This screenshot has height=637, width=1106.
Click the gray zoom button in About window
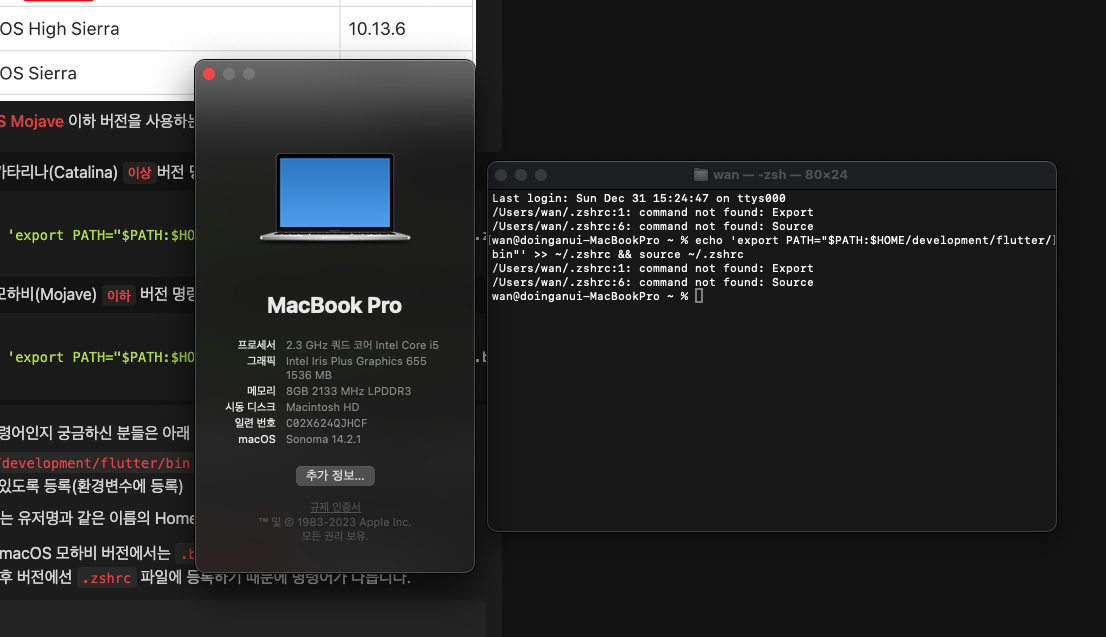[249, 74]
